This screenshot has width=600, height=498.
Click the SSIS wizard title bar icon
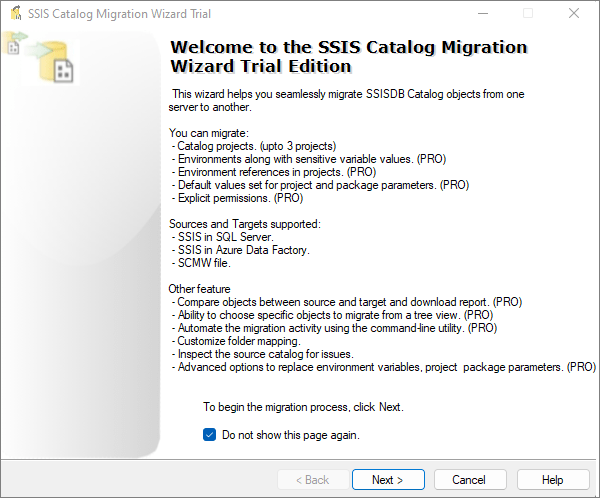[16, 13]
